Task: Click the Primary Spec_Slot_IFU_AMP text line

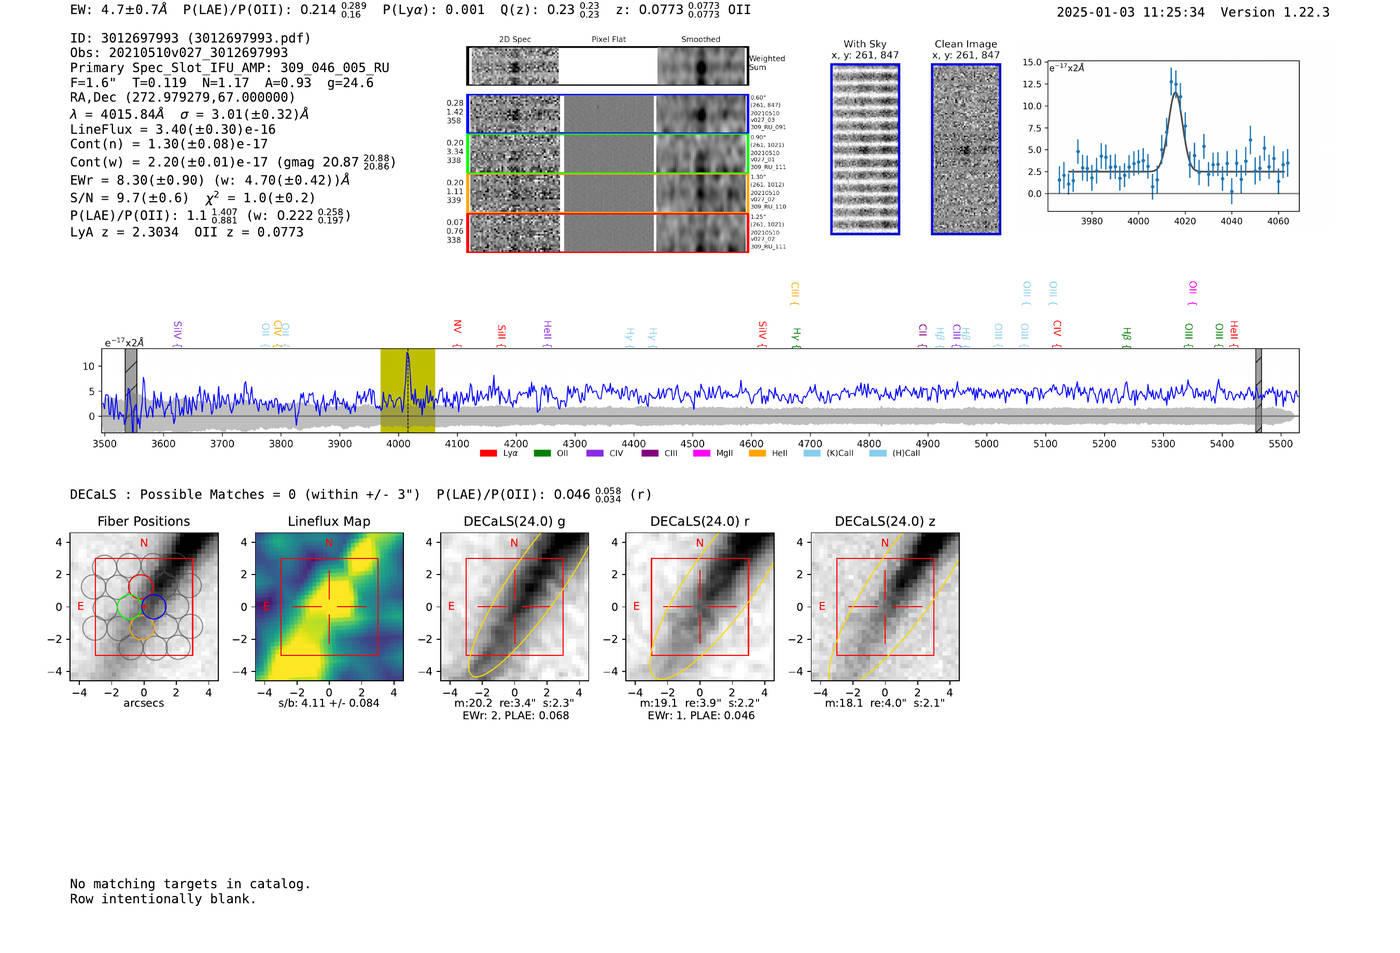Action: pos(230,68)
